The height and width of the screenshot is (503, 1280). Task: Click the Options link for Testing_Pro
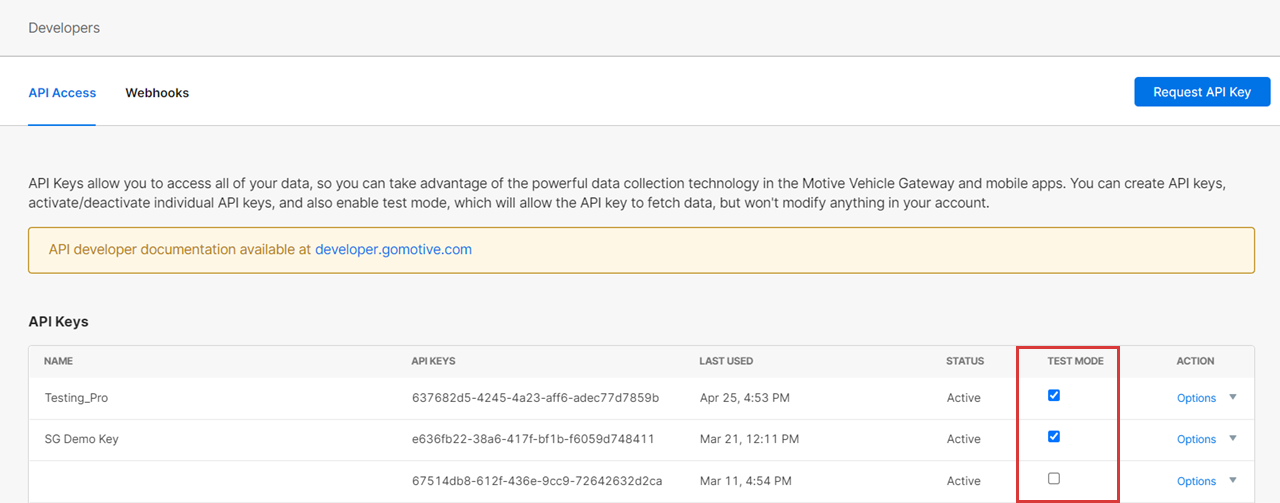[1196, 398]
